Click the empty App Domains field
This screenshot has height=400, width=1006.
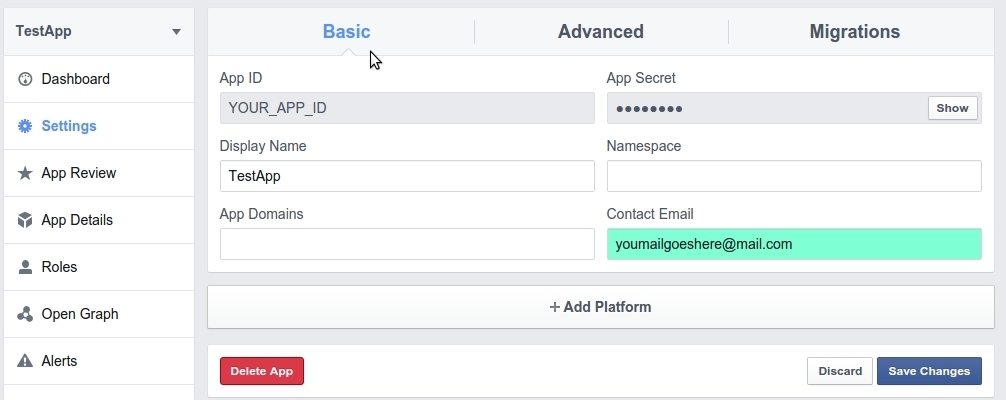[406, 244]
